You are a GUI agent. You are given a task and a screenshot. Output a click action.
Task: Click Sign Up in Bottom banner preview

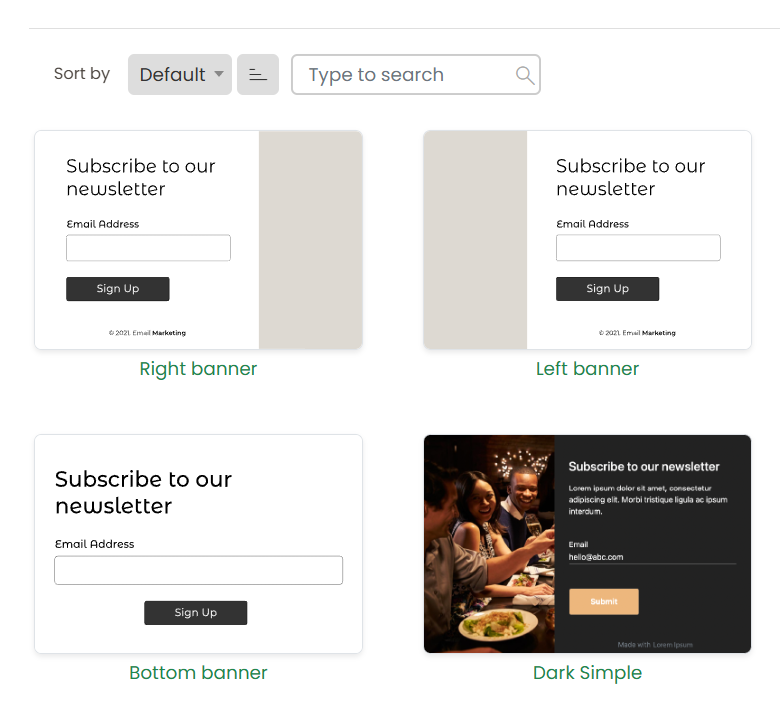point(195,613)
